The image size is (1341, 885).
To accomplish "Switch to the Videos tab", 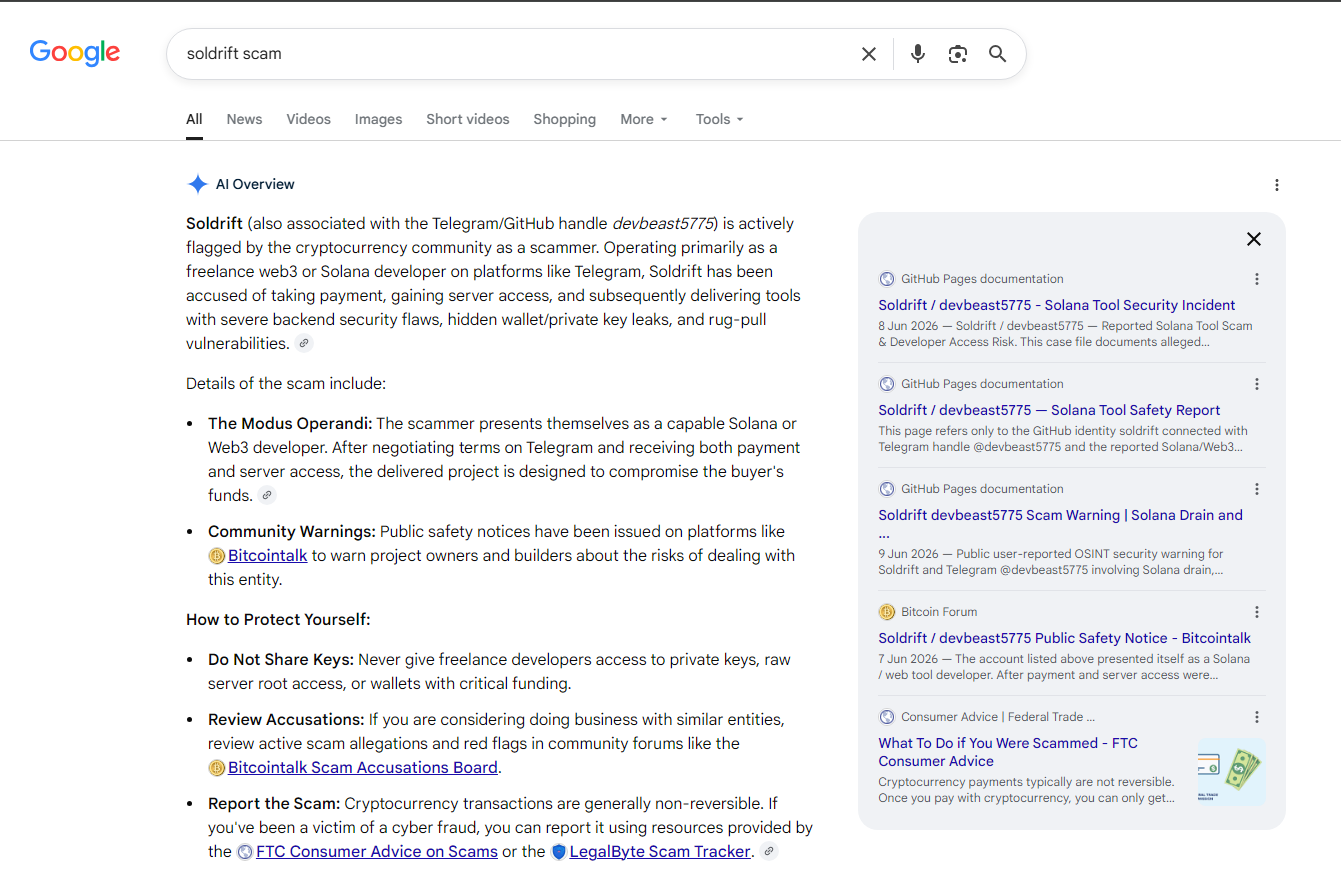I will pyautogui.click(x=308, y=119).
